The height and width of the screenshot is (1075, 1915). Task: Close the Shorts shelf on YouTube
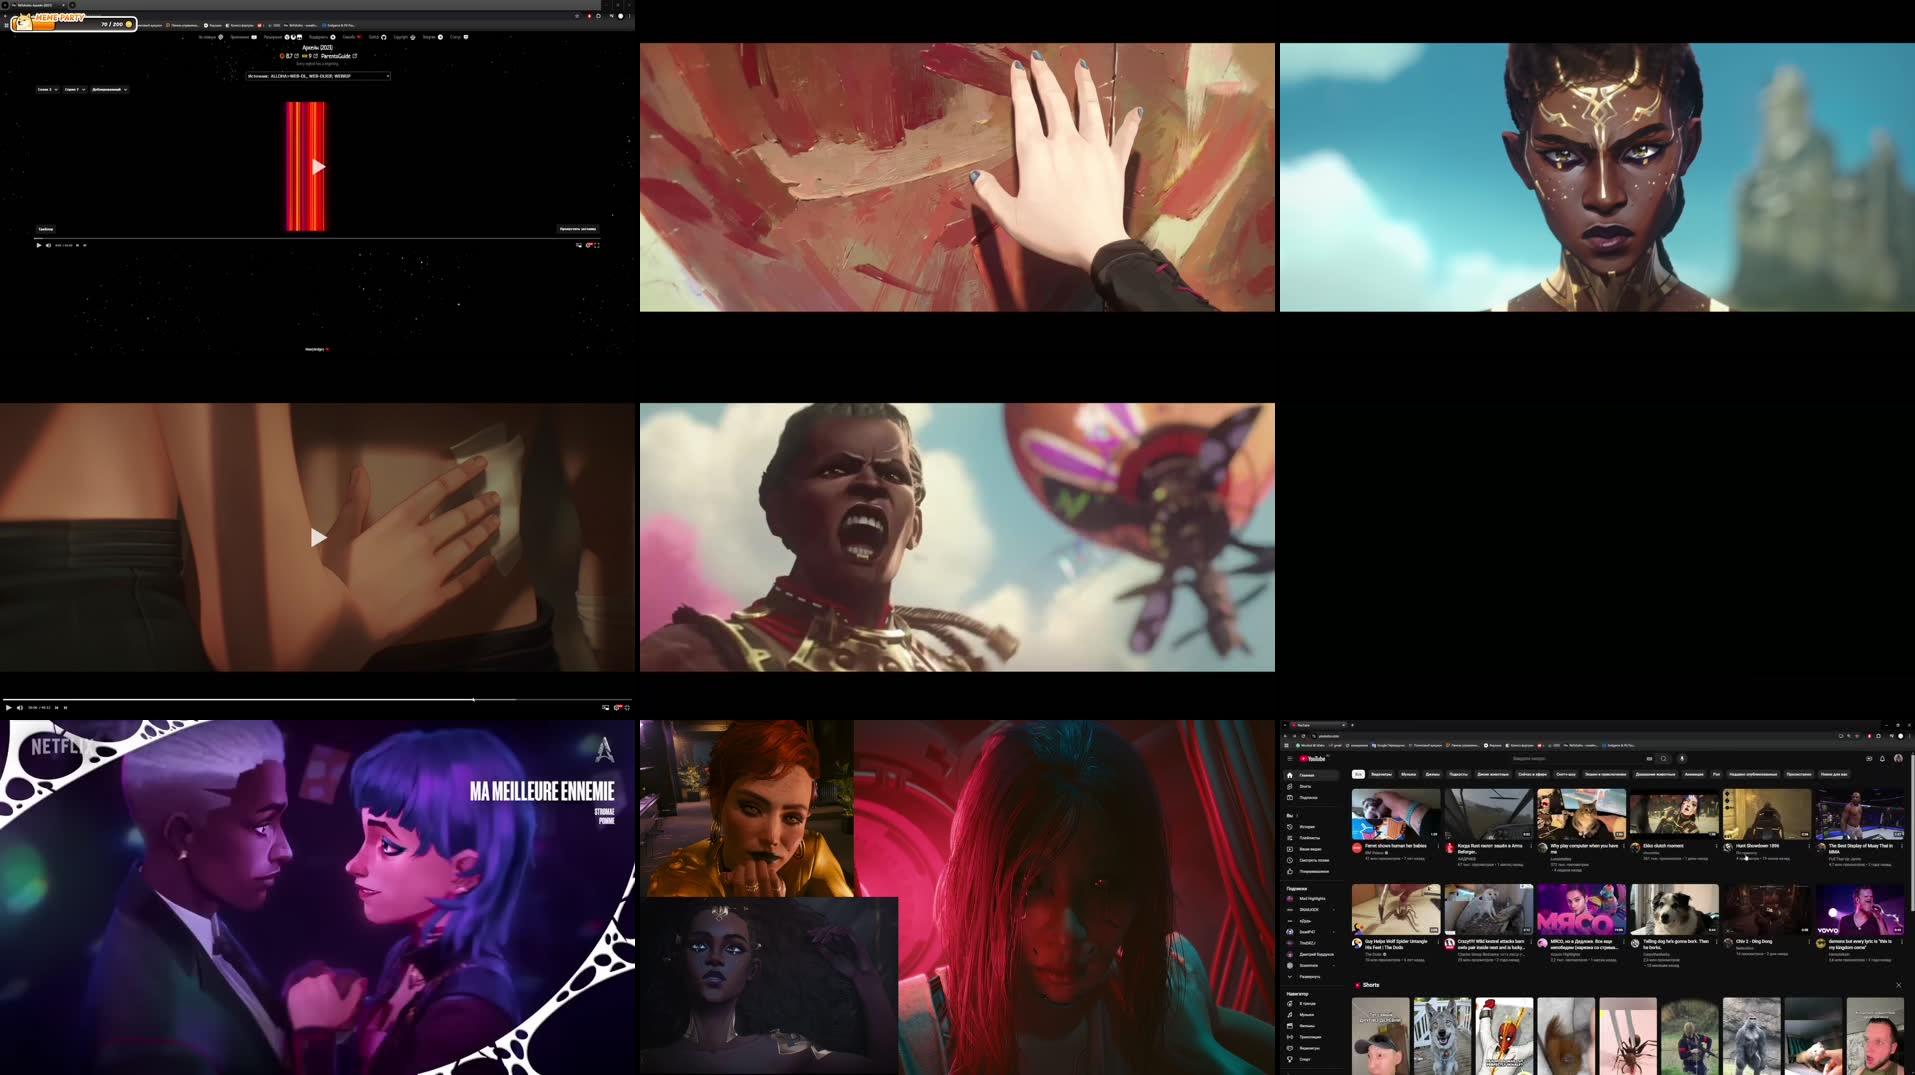point(1898,985)
